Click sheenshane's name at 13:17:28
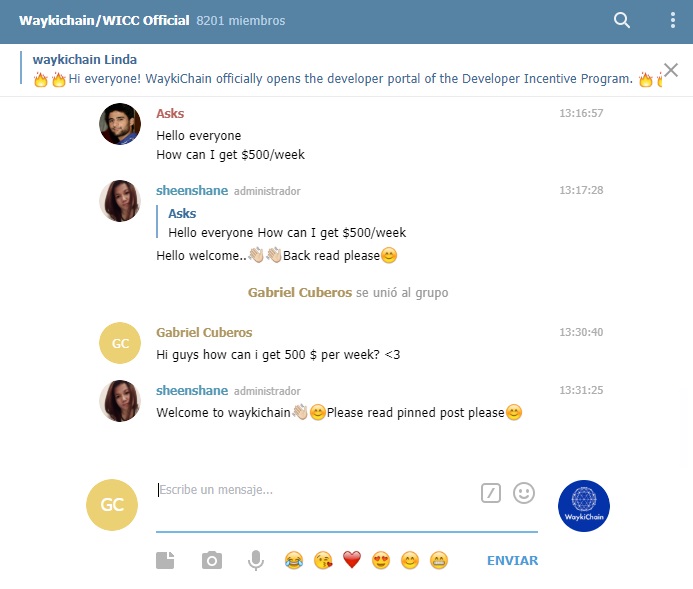 [192, 190]
